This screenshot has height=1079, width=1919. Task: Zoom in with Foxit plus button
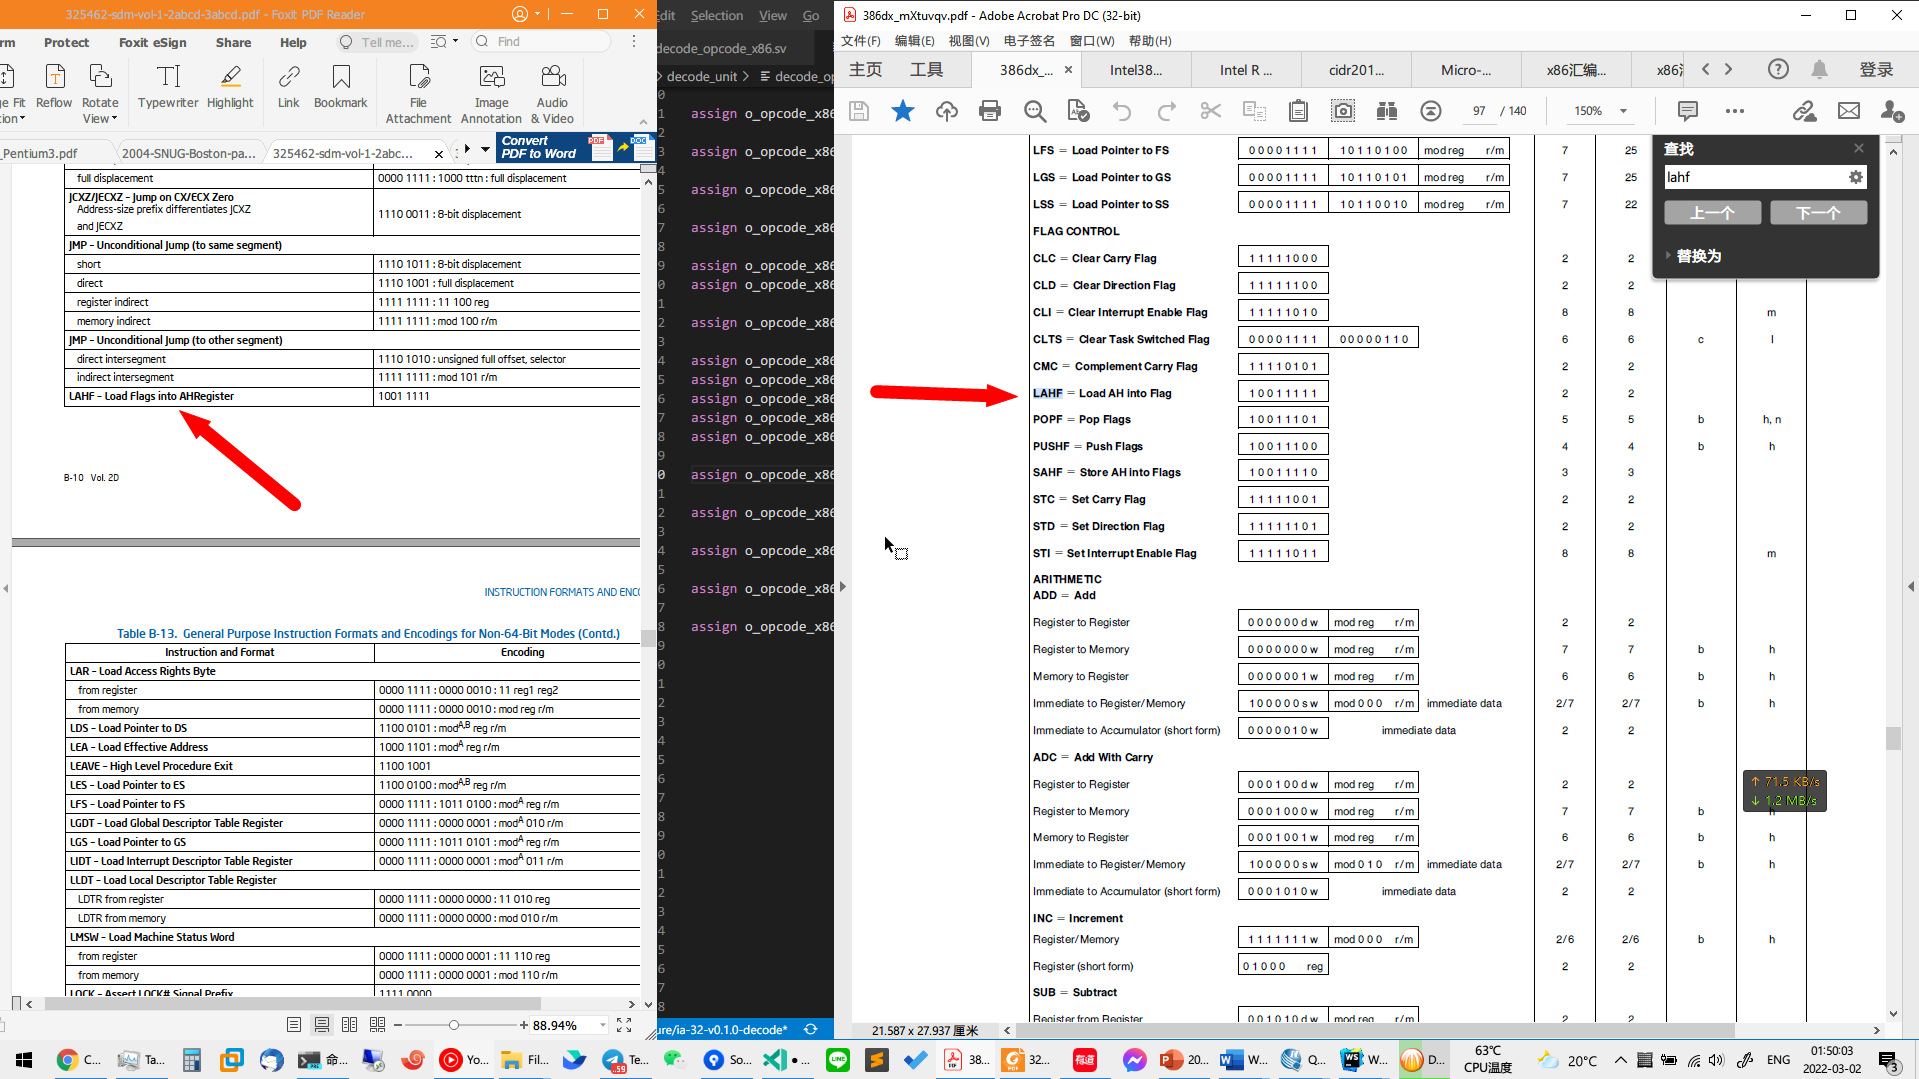tap(524, 1025)
